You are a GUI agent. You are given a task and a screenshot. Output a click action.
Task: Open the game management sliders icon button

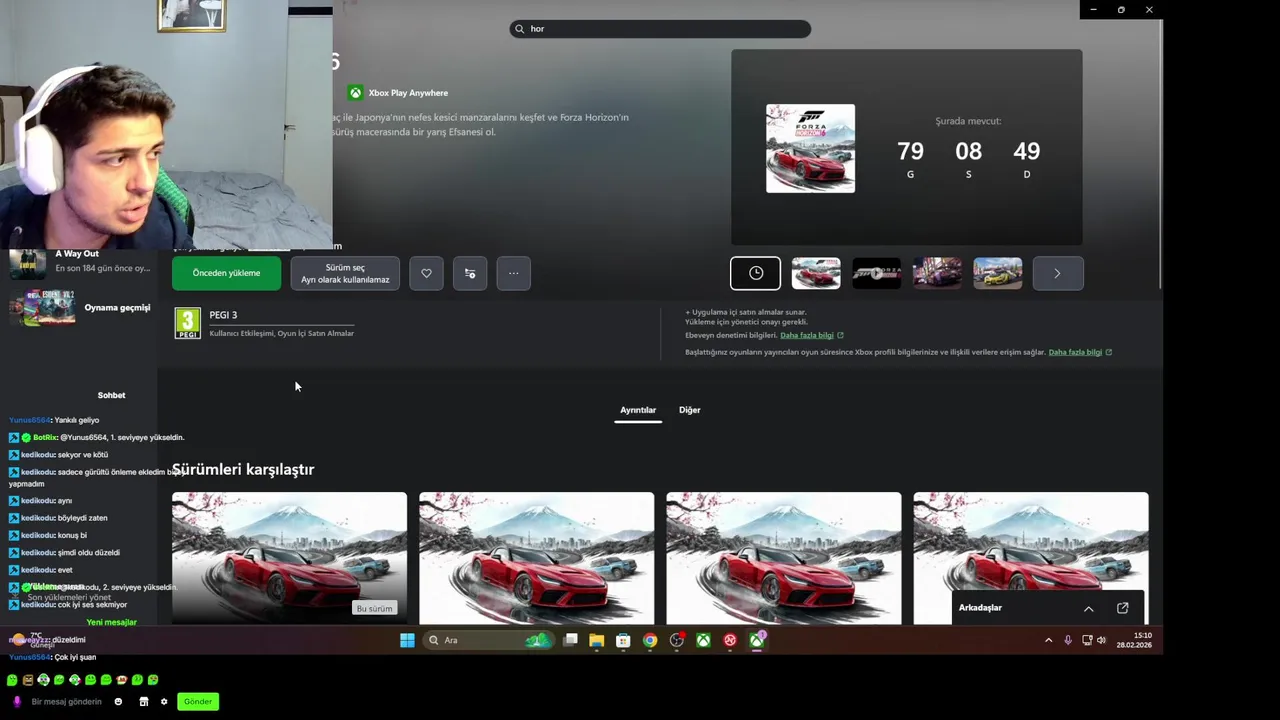point(470,273)
